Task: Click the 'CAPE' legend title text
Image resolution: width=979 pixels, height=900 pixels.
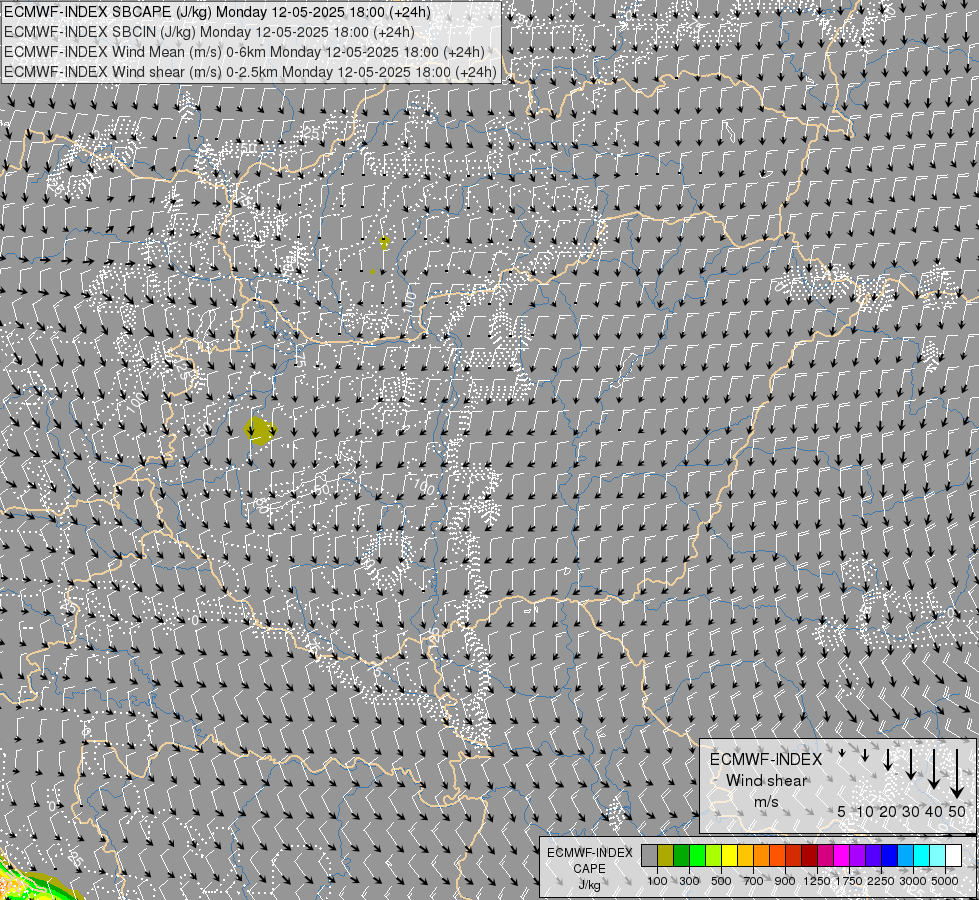Action: click(589, 869)
